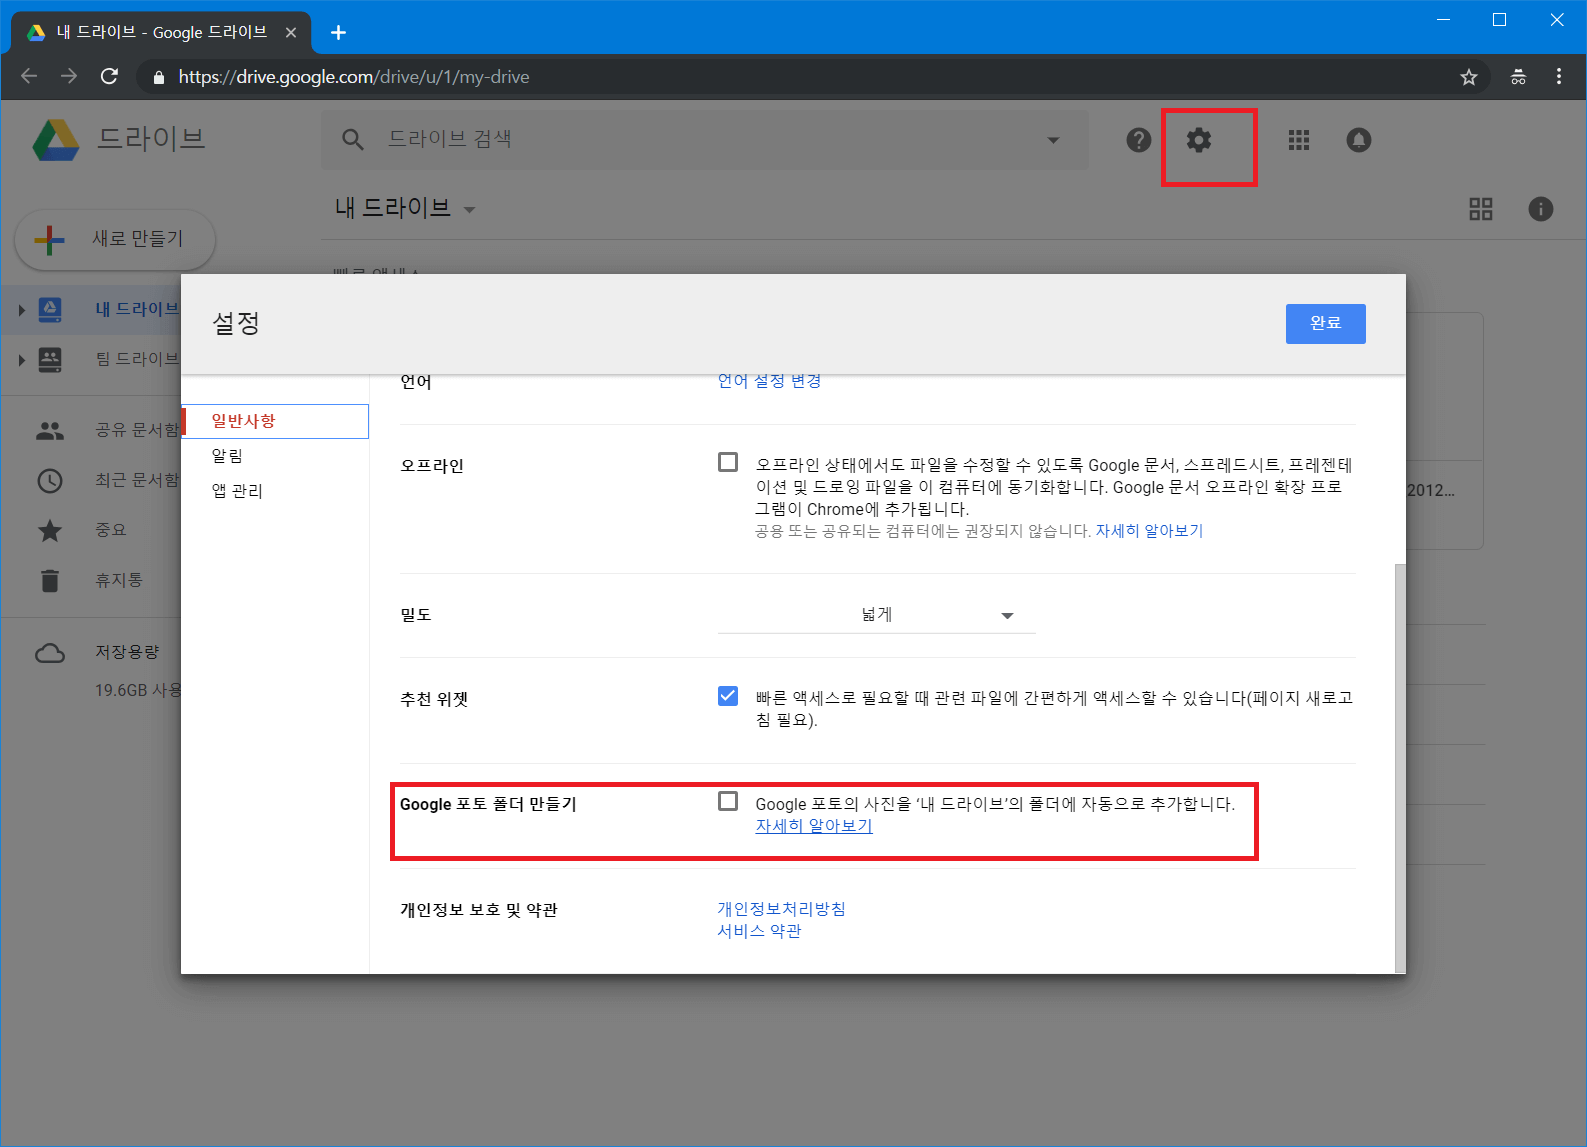Reload the page in browser

[x=109, y=77]
